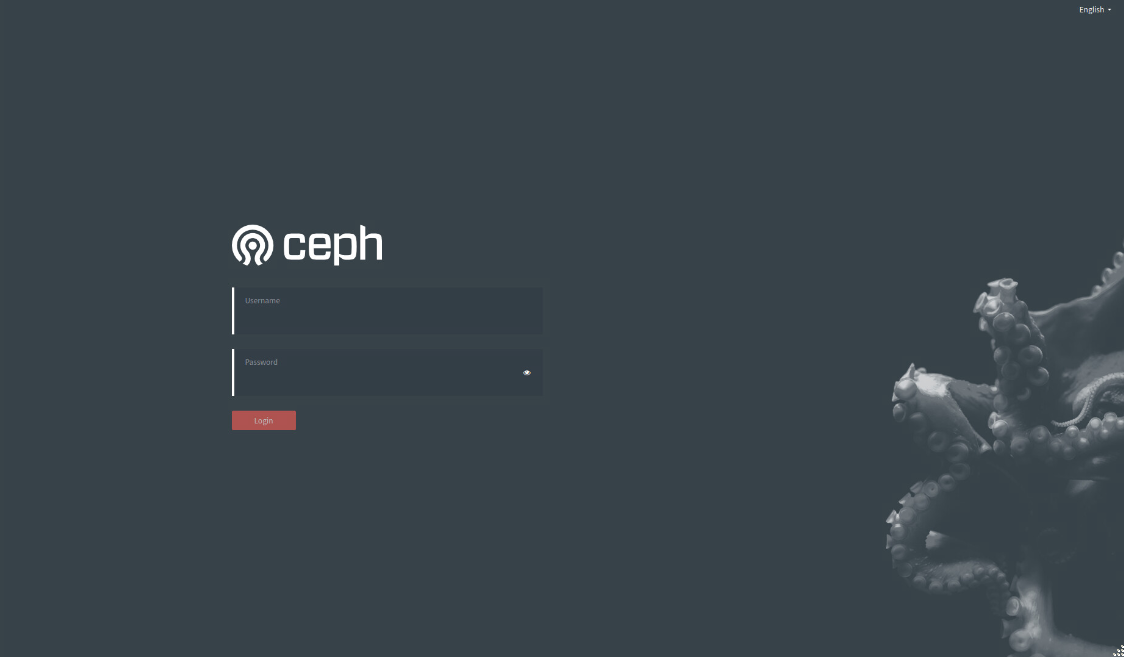Toggle password visibility with the eye icon

pyautogui.click(x=527, y=373)
